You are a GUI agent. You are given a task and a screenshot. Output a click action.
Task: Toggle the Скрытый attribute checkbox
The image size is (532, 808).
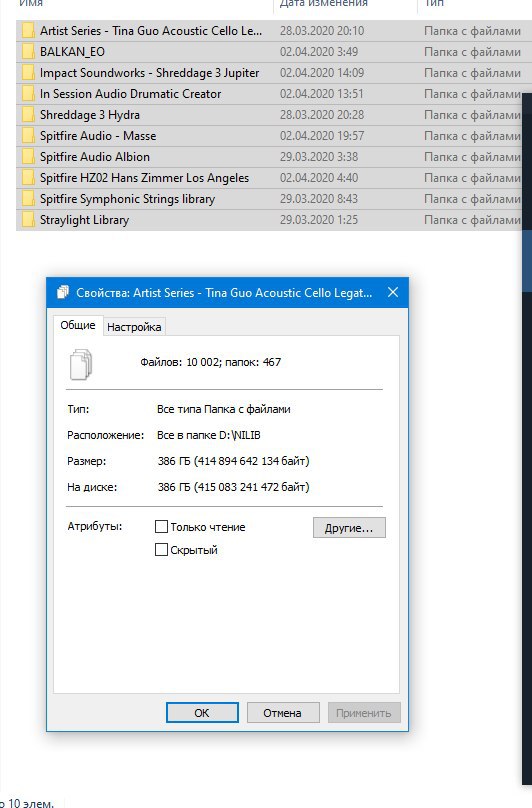pos(161,550)
